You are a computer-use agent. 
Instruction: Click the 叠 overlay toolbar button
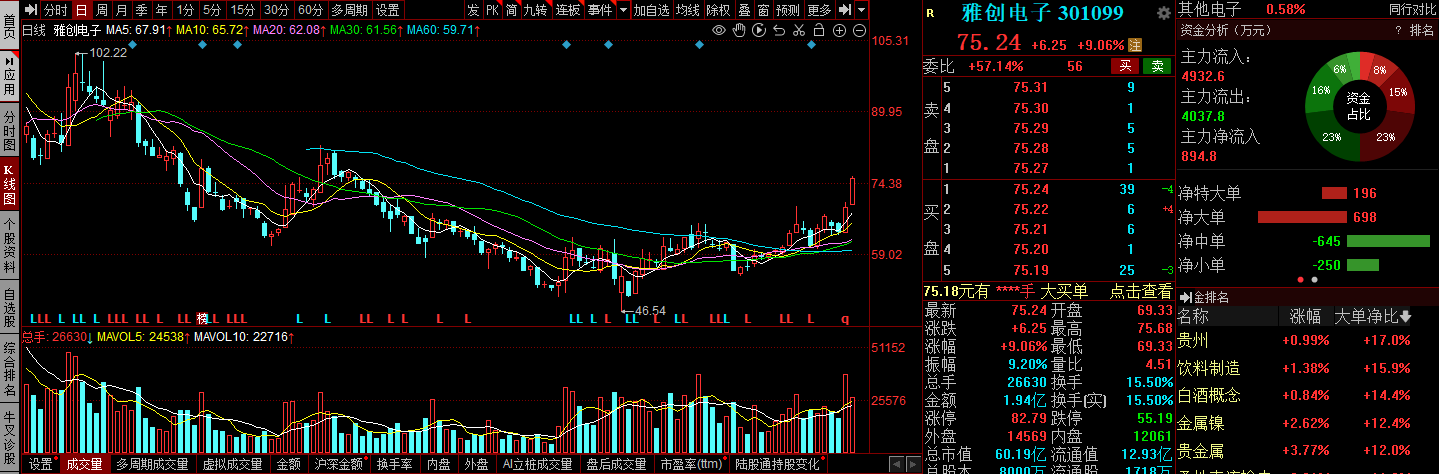click(744, 10)
